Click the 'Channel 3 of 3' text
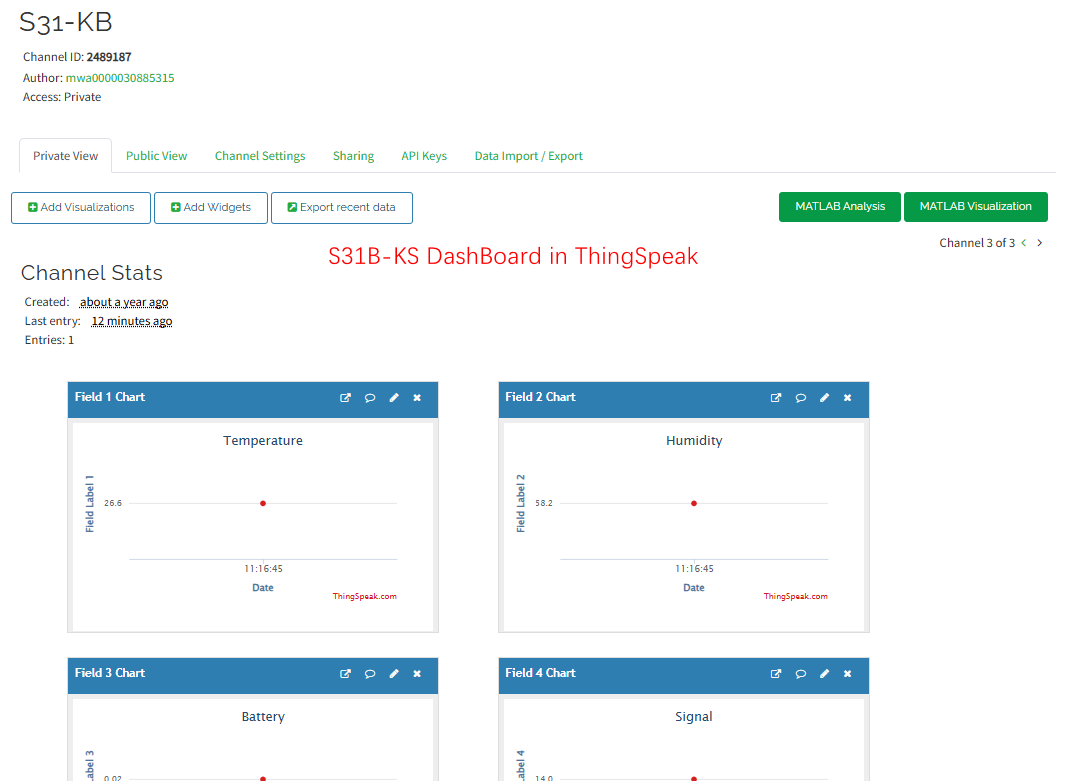The height and width of the screenshot is (781, 1076). tap(976, 243)
